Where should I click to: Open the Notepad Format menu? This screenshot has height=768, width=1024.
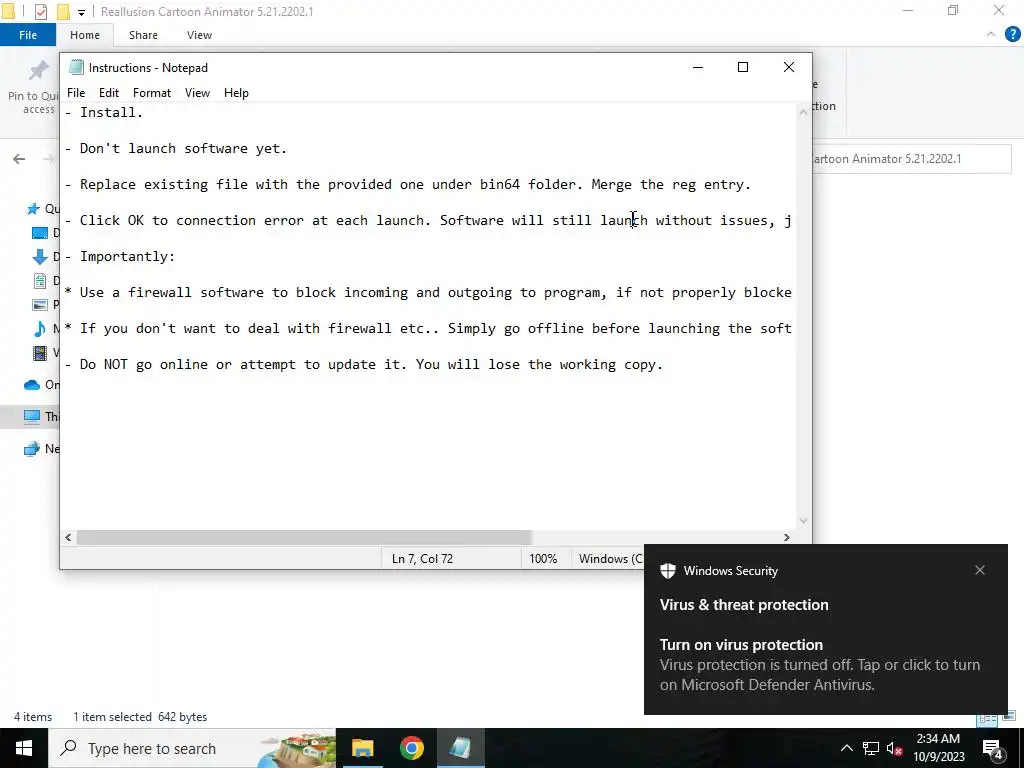pyautogui.click(x=152, y=93)
